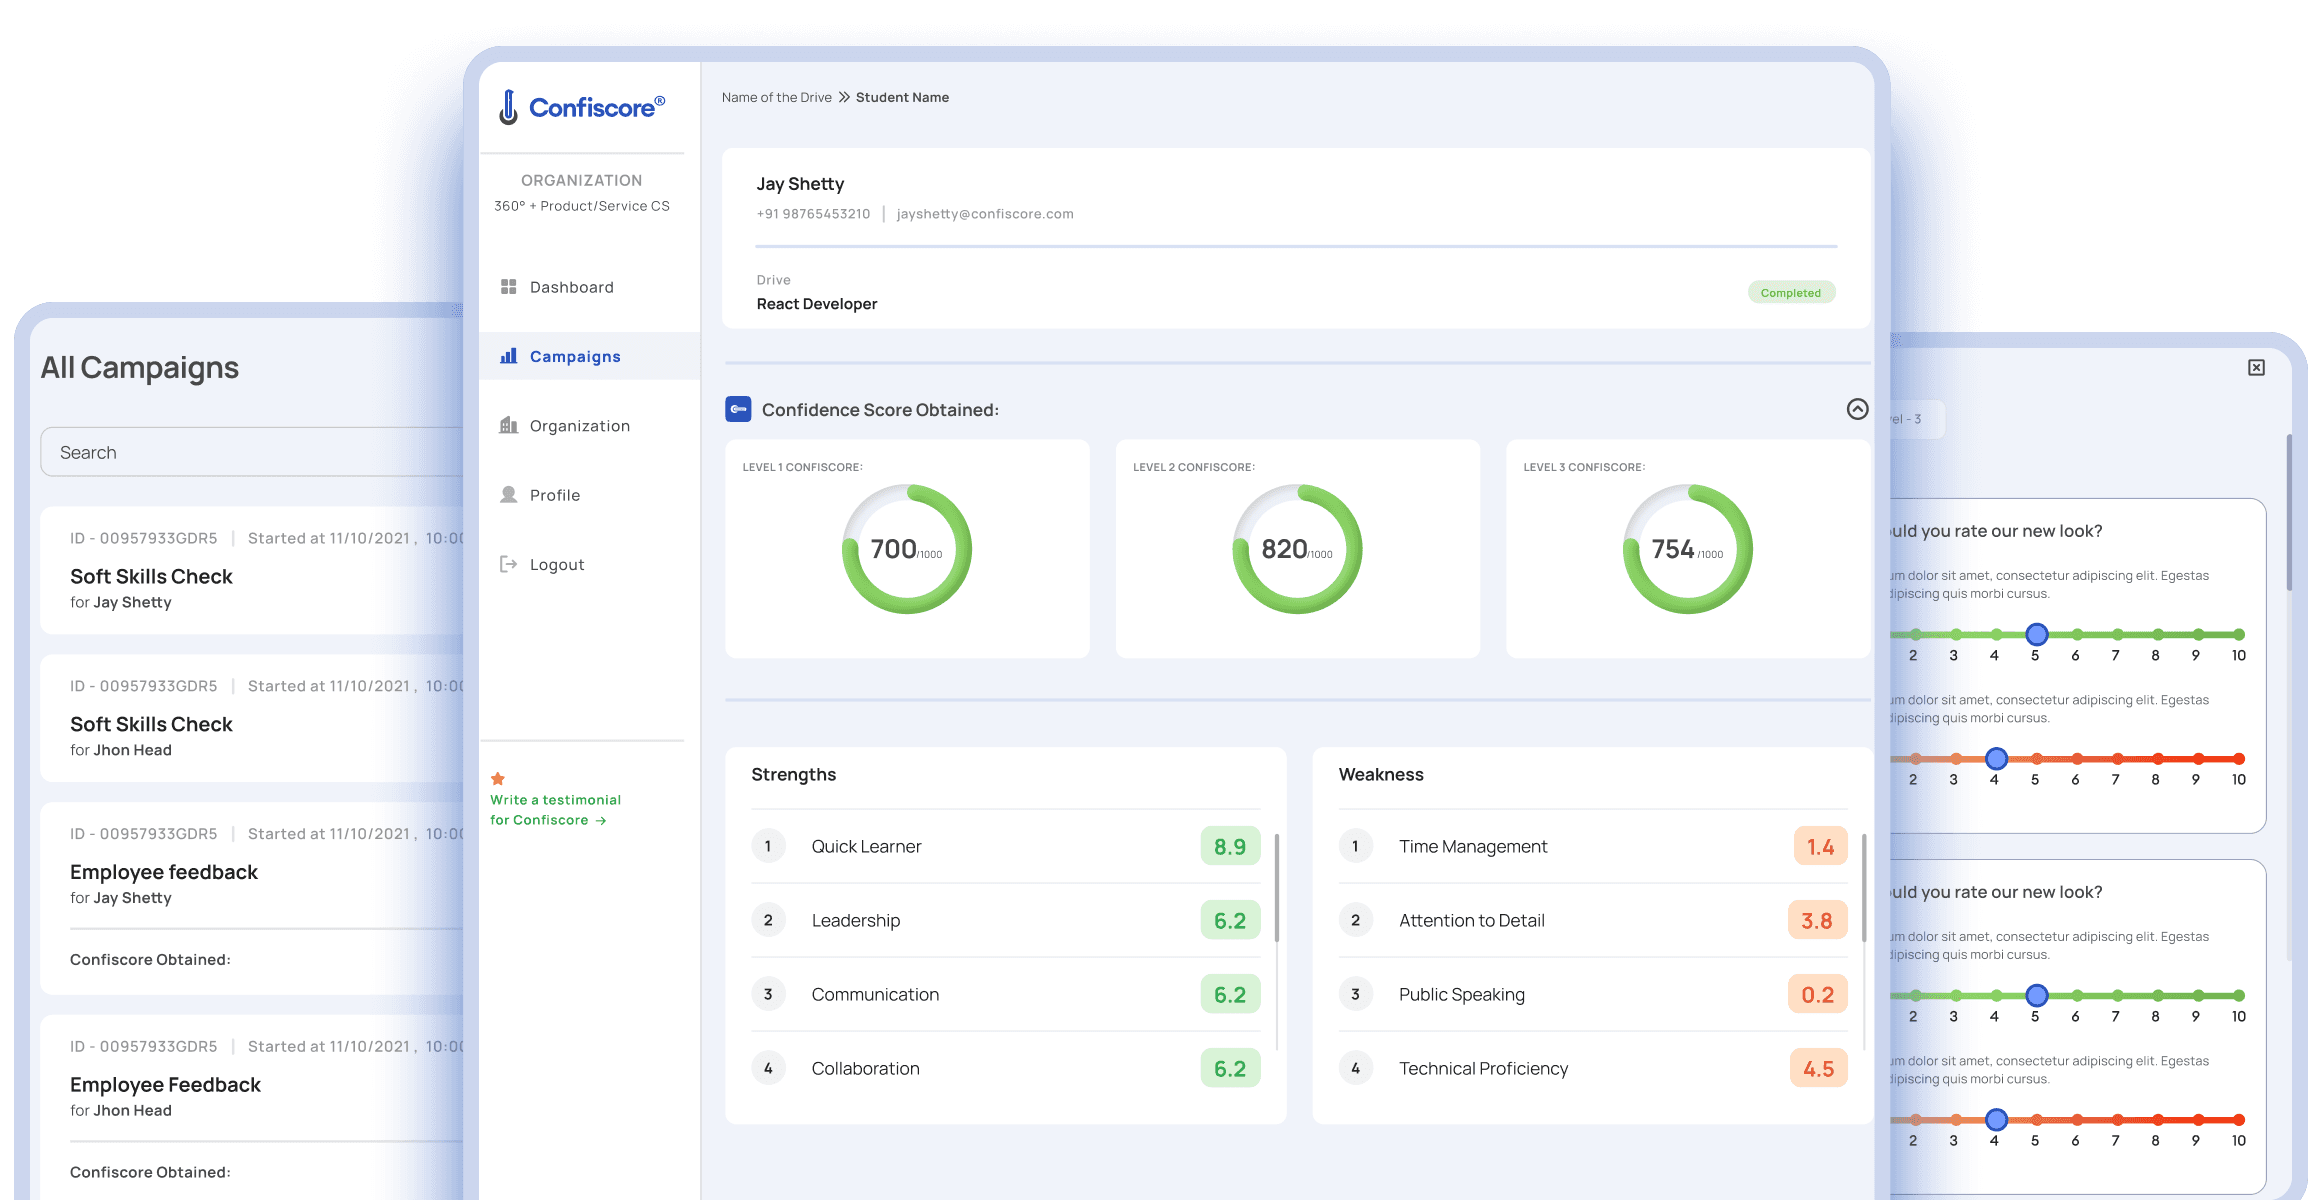Image resolution: width=2320 pixels, height=1200 pixels.
Task: Click the 3.8 score badge for Attention to Detail
Action: coord(1817,920)
